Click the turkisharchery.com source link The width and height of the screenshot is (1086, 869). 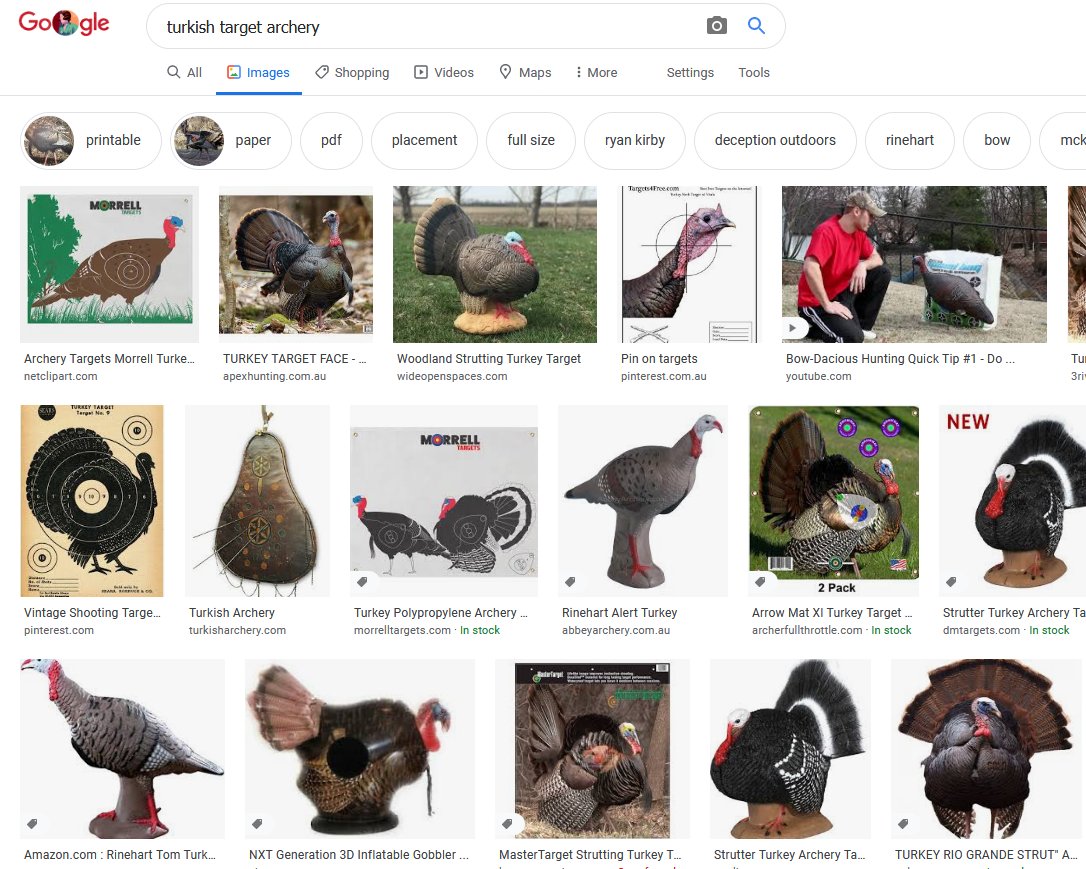pos(238,630)
